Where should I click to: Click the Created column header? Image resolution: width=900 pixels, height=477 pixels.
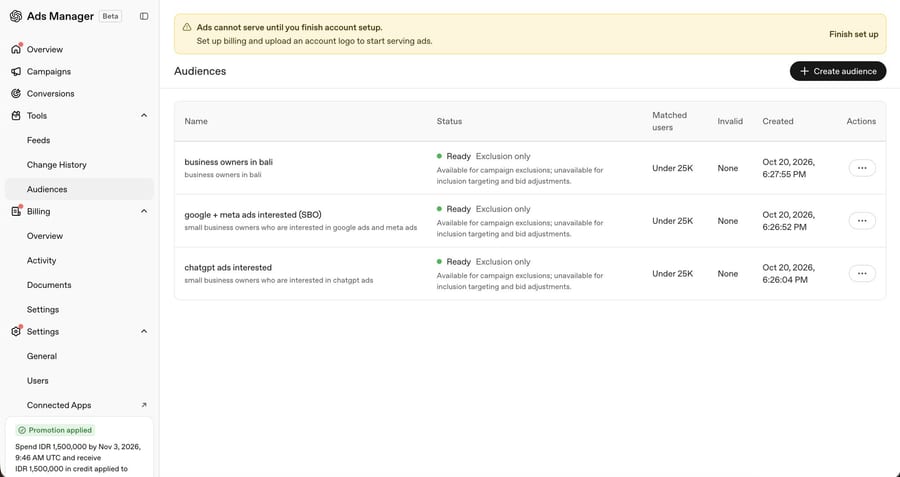[778, 121]
